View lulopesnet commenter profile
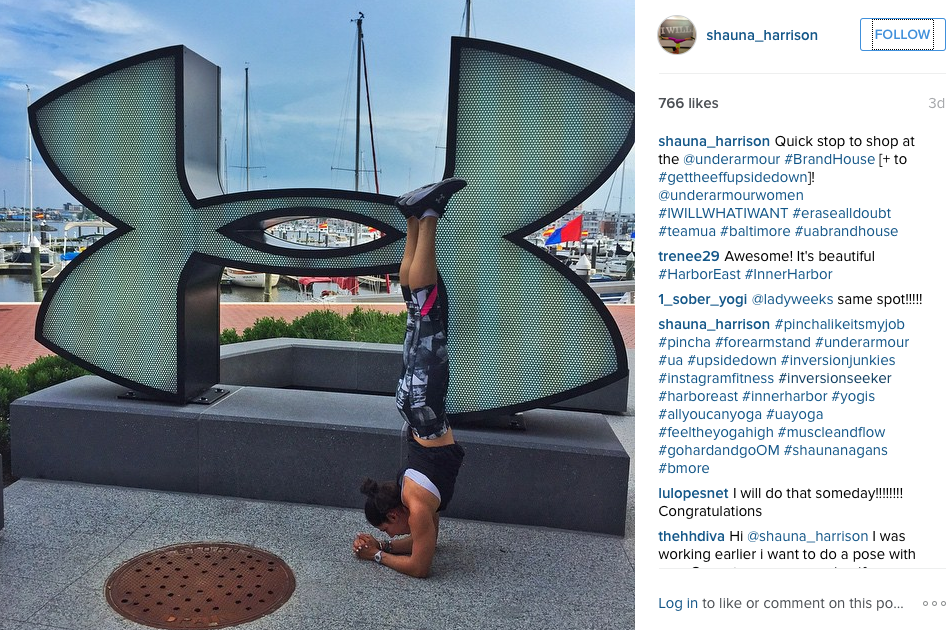 693,493
